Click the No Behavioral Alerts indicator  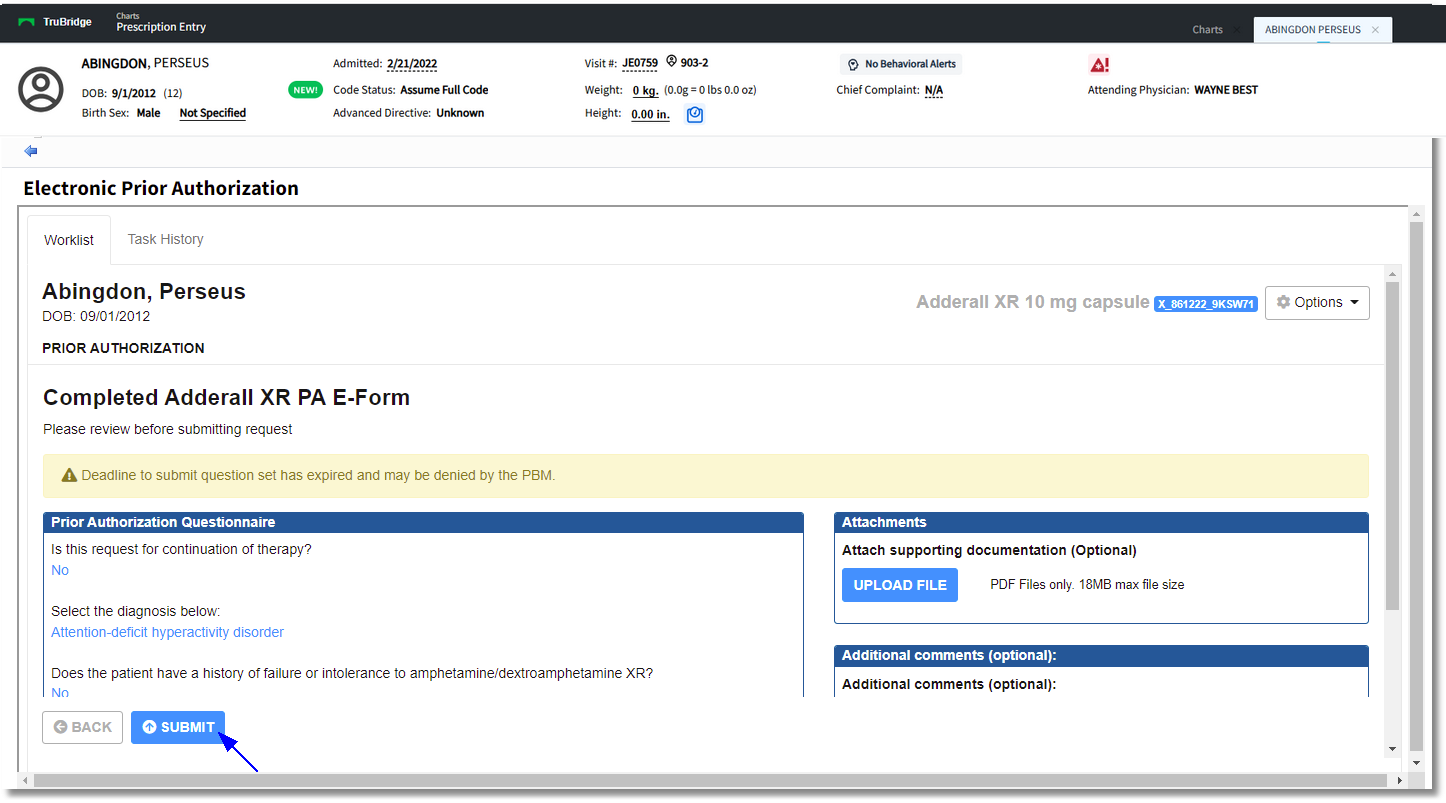click(x=901, y=64)
